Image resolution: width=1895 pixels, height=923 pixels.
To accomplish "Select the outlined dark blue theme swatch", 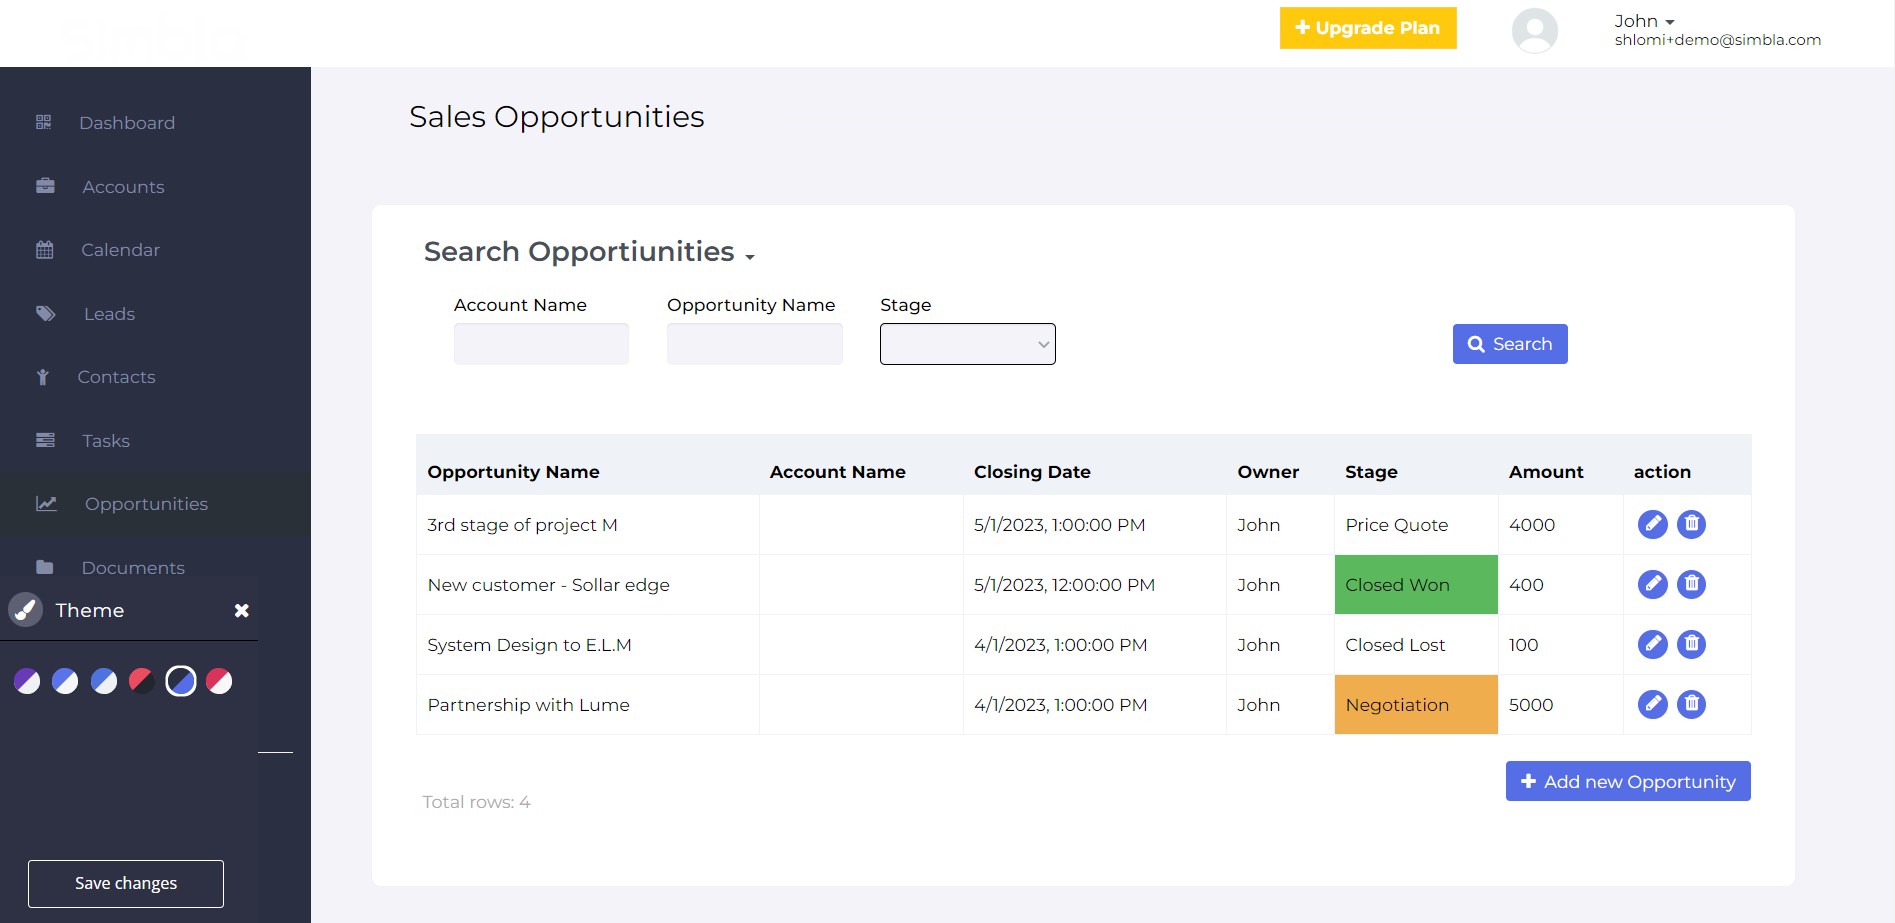I will (181, 681).
